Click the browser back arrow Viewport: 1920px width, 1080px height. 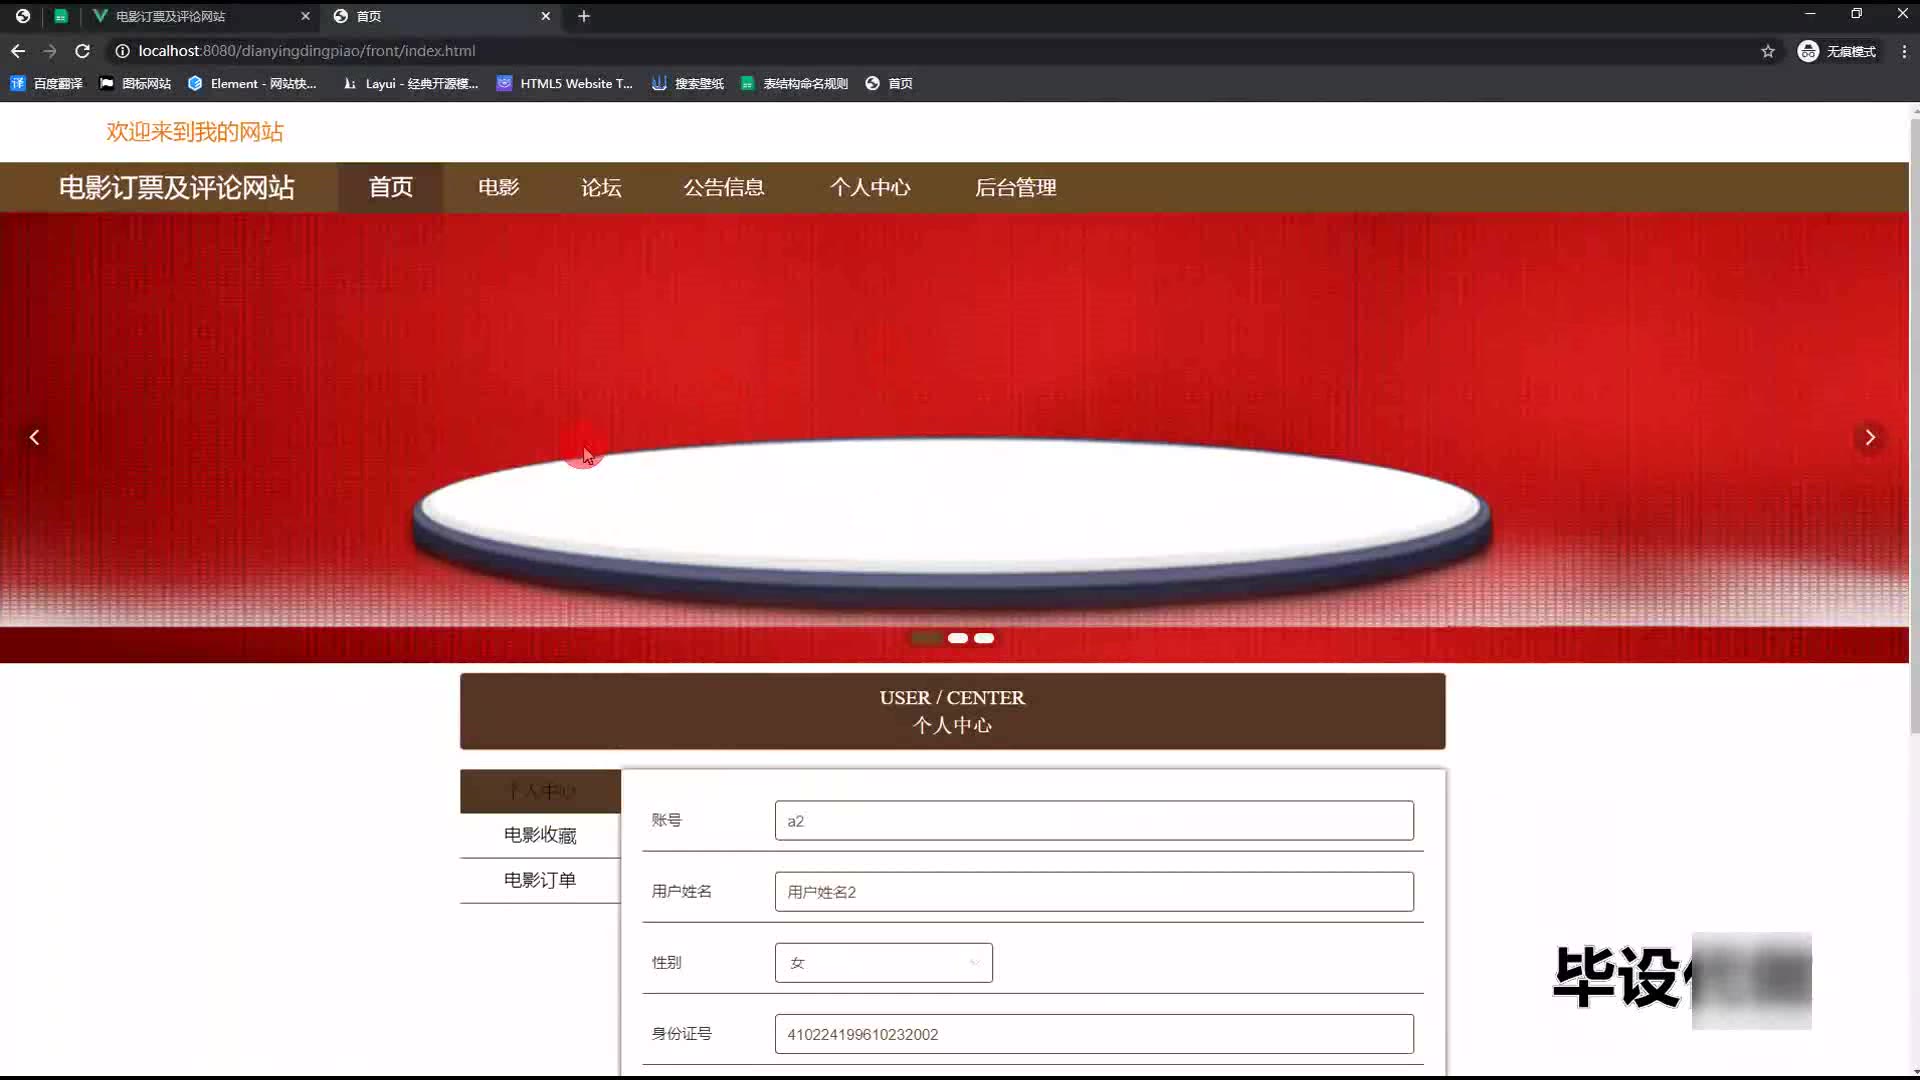(18, 51)
